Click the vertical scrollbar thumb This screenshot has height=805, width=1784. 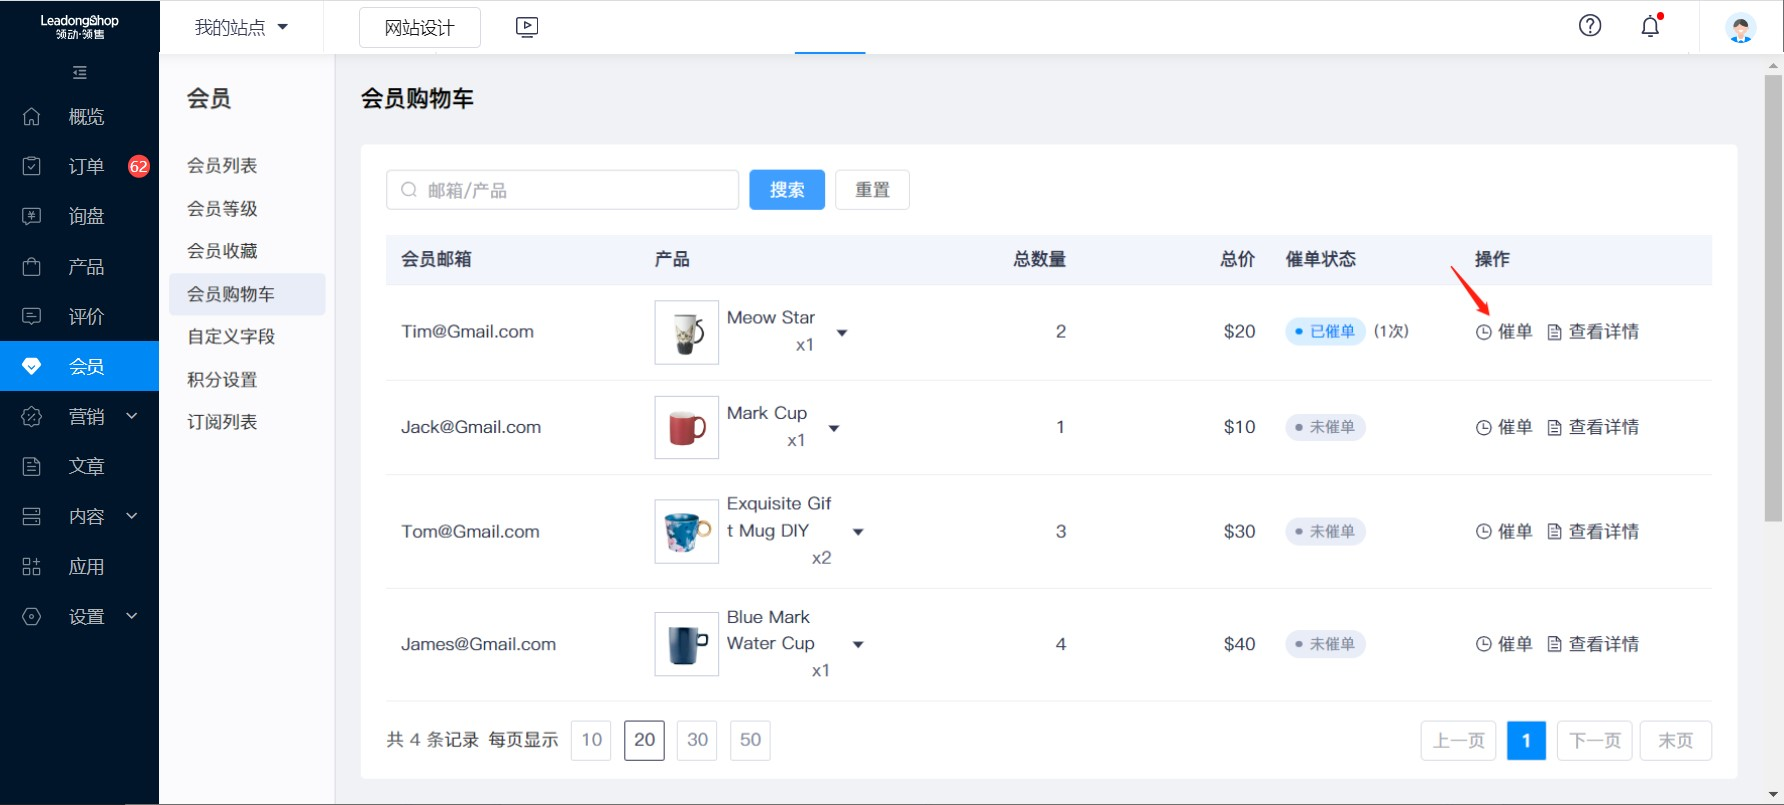pyautogui.click(x=1773, y=298)
